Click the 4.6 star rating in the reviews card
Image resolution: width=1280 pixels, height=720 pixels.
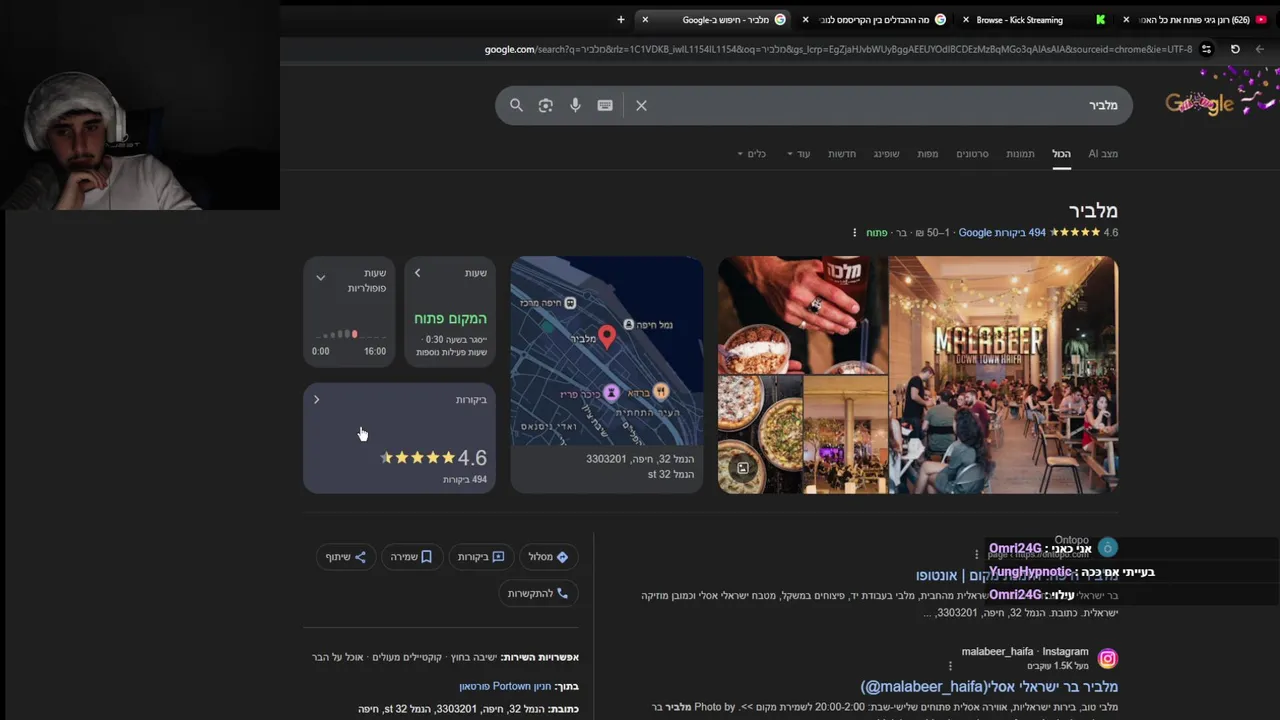[x=433, y=458]
